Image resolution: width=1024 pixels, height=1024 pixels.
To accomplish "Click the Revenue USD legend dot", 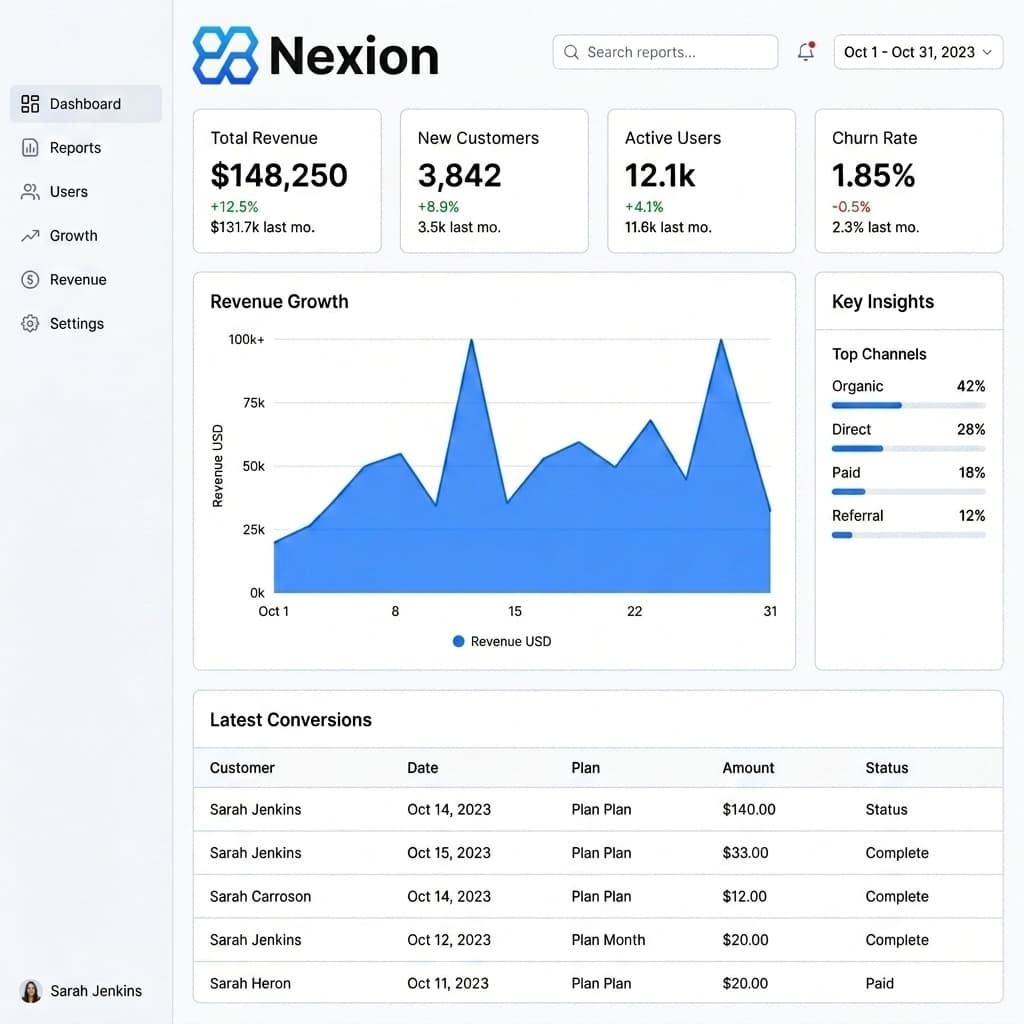I will 458,641.
